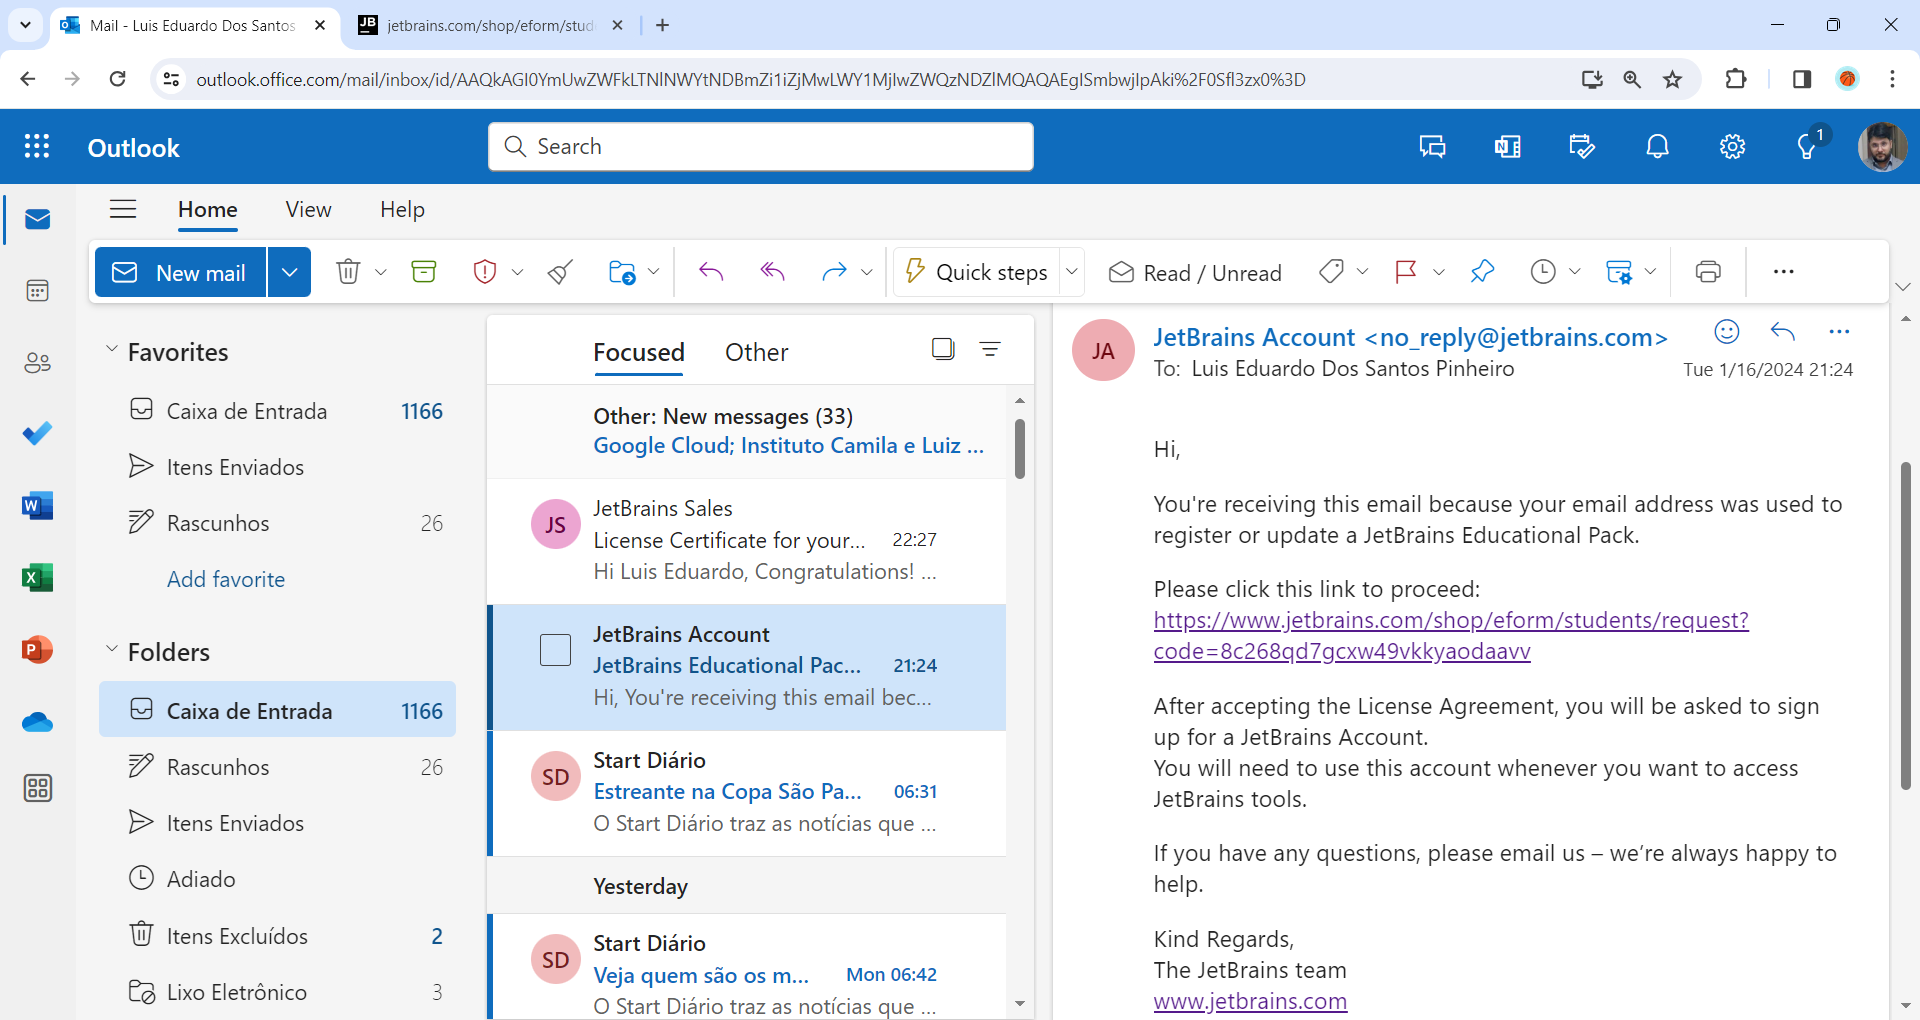This screenshot has height=1020, width=1920.
Task: Select the Focused inbox tab
Action: 639,352
